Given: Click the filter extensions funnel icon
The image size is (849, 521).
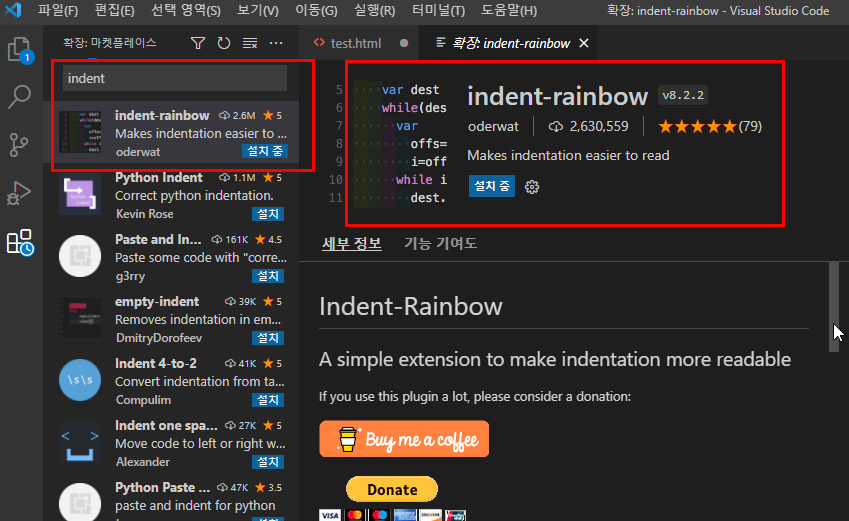Looking at the screenshot, I should coord(198,43).
